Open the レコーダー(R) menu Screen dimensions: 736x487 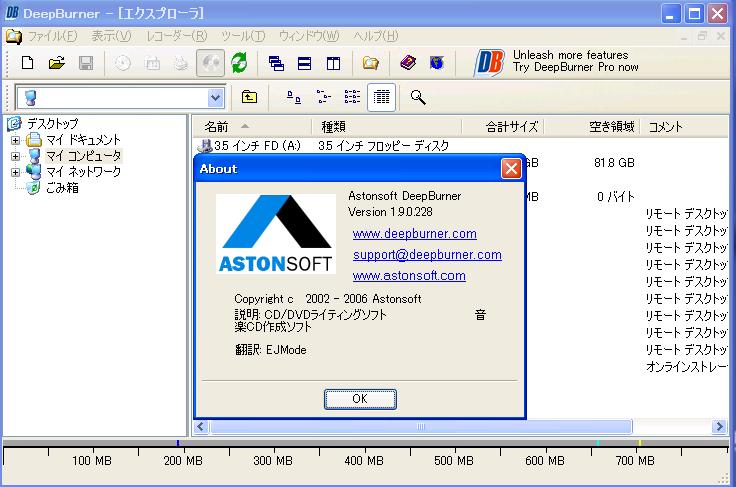(x=177, y=36)
